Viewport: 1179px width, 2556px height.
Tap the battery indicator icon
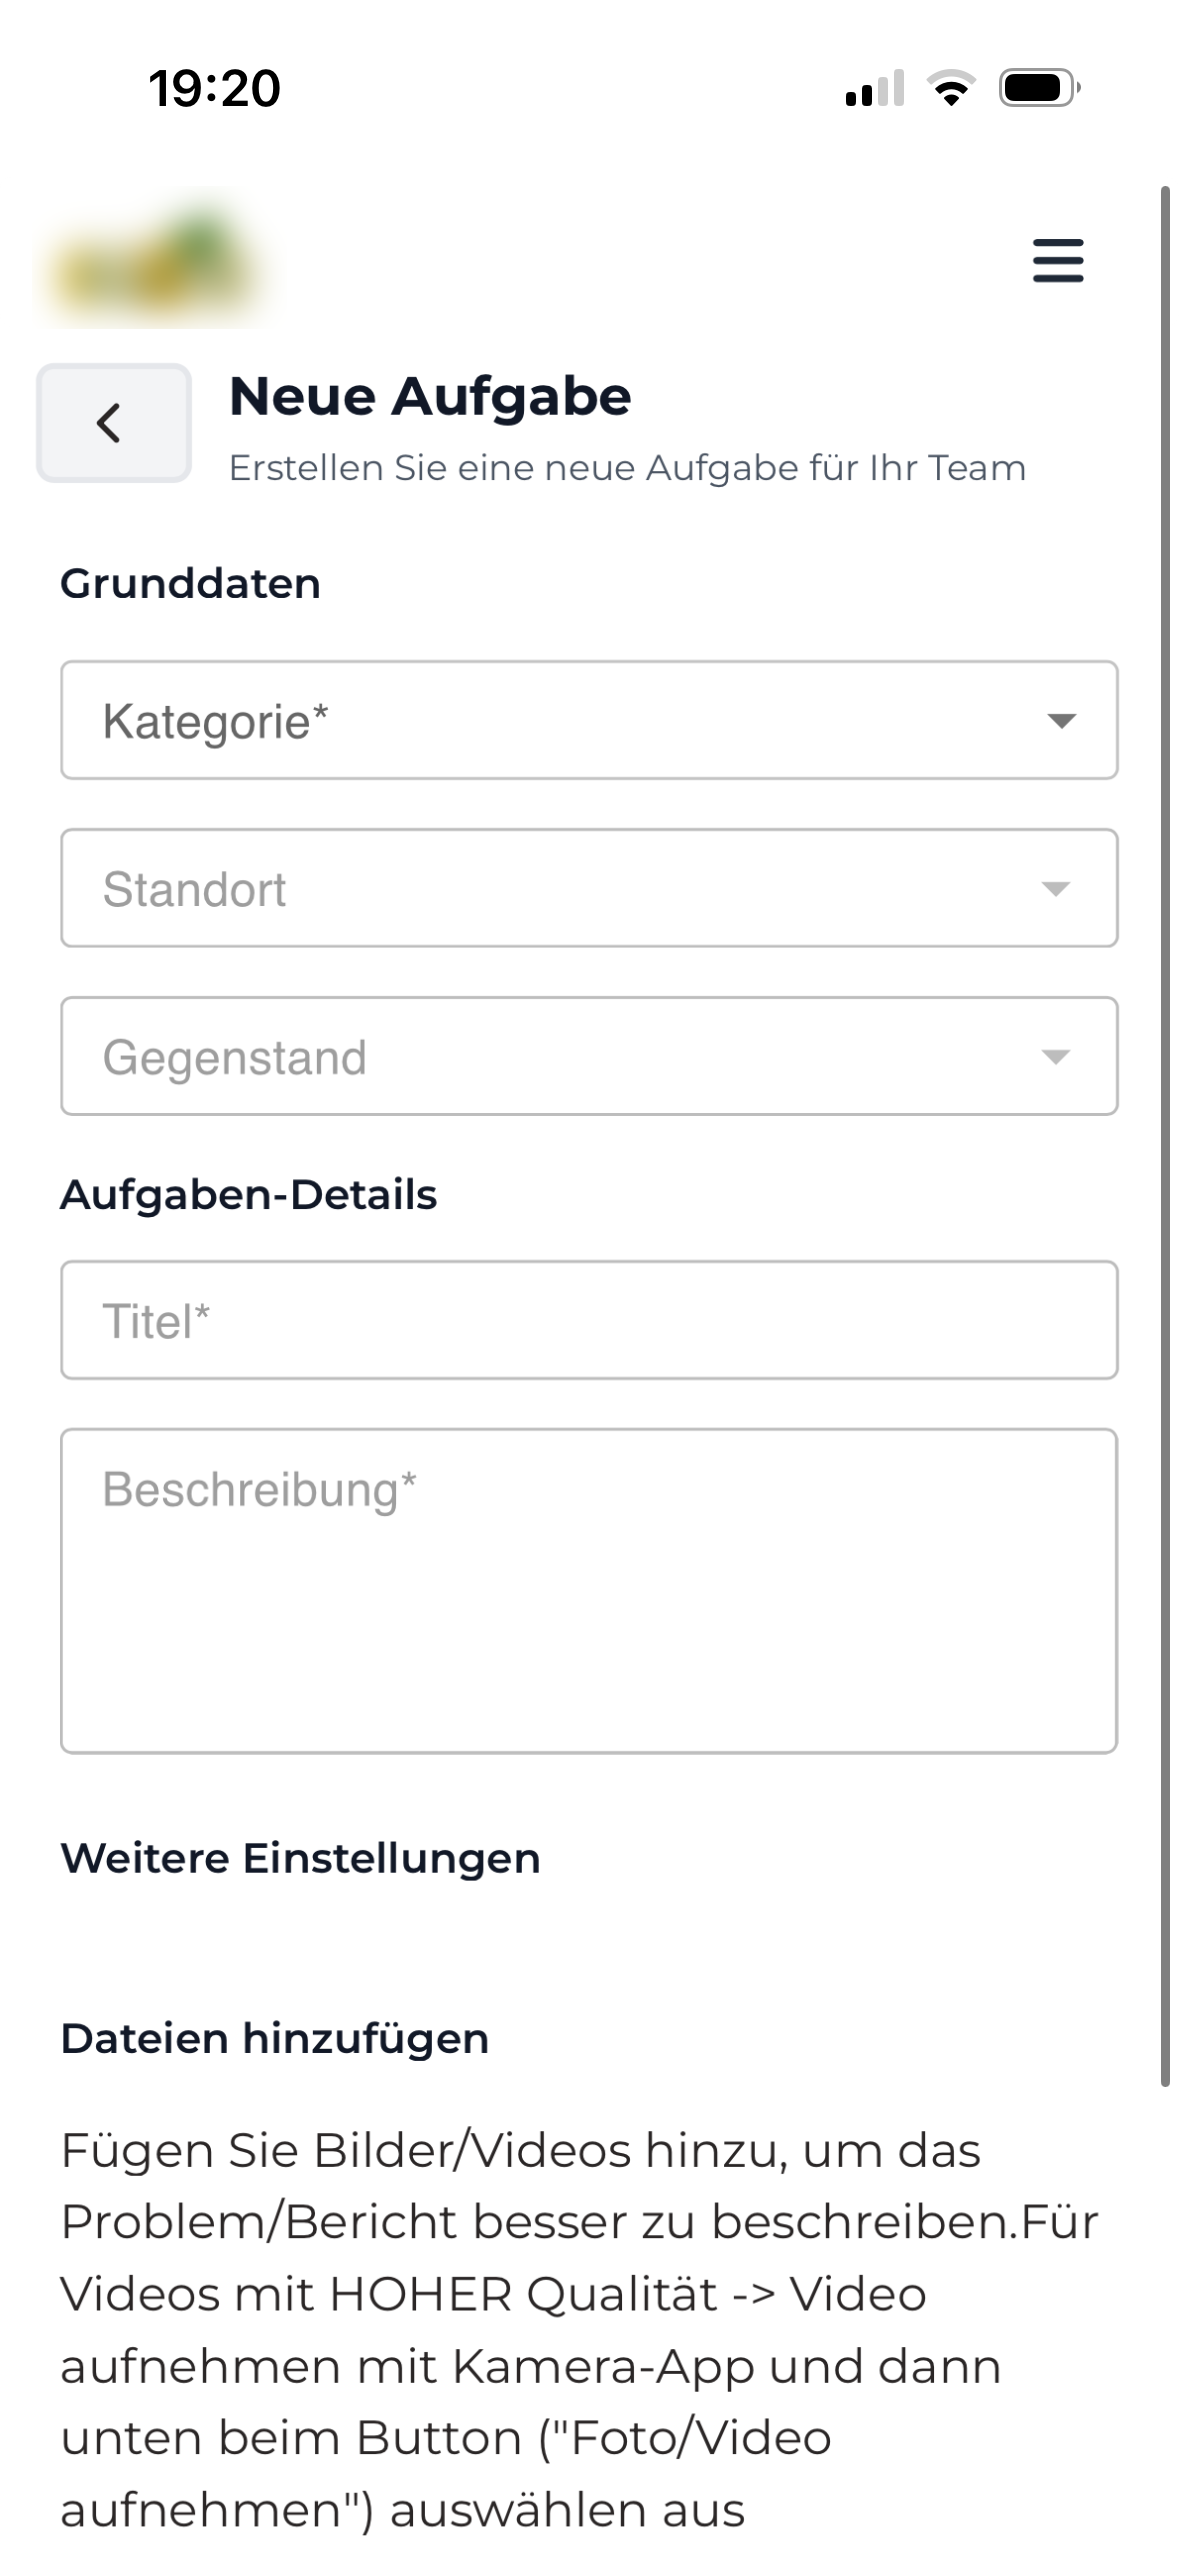coord(1037,88)
